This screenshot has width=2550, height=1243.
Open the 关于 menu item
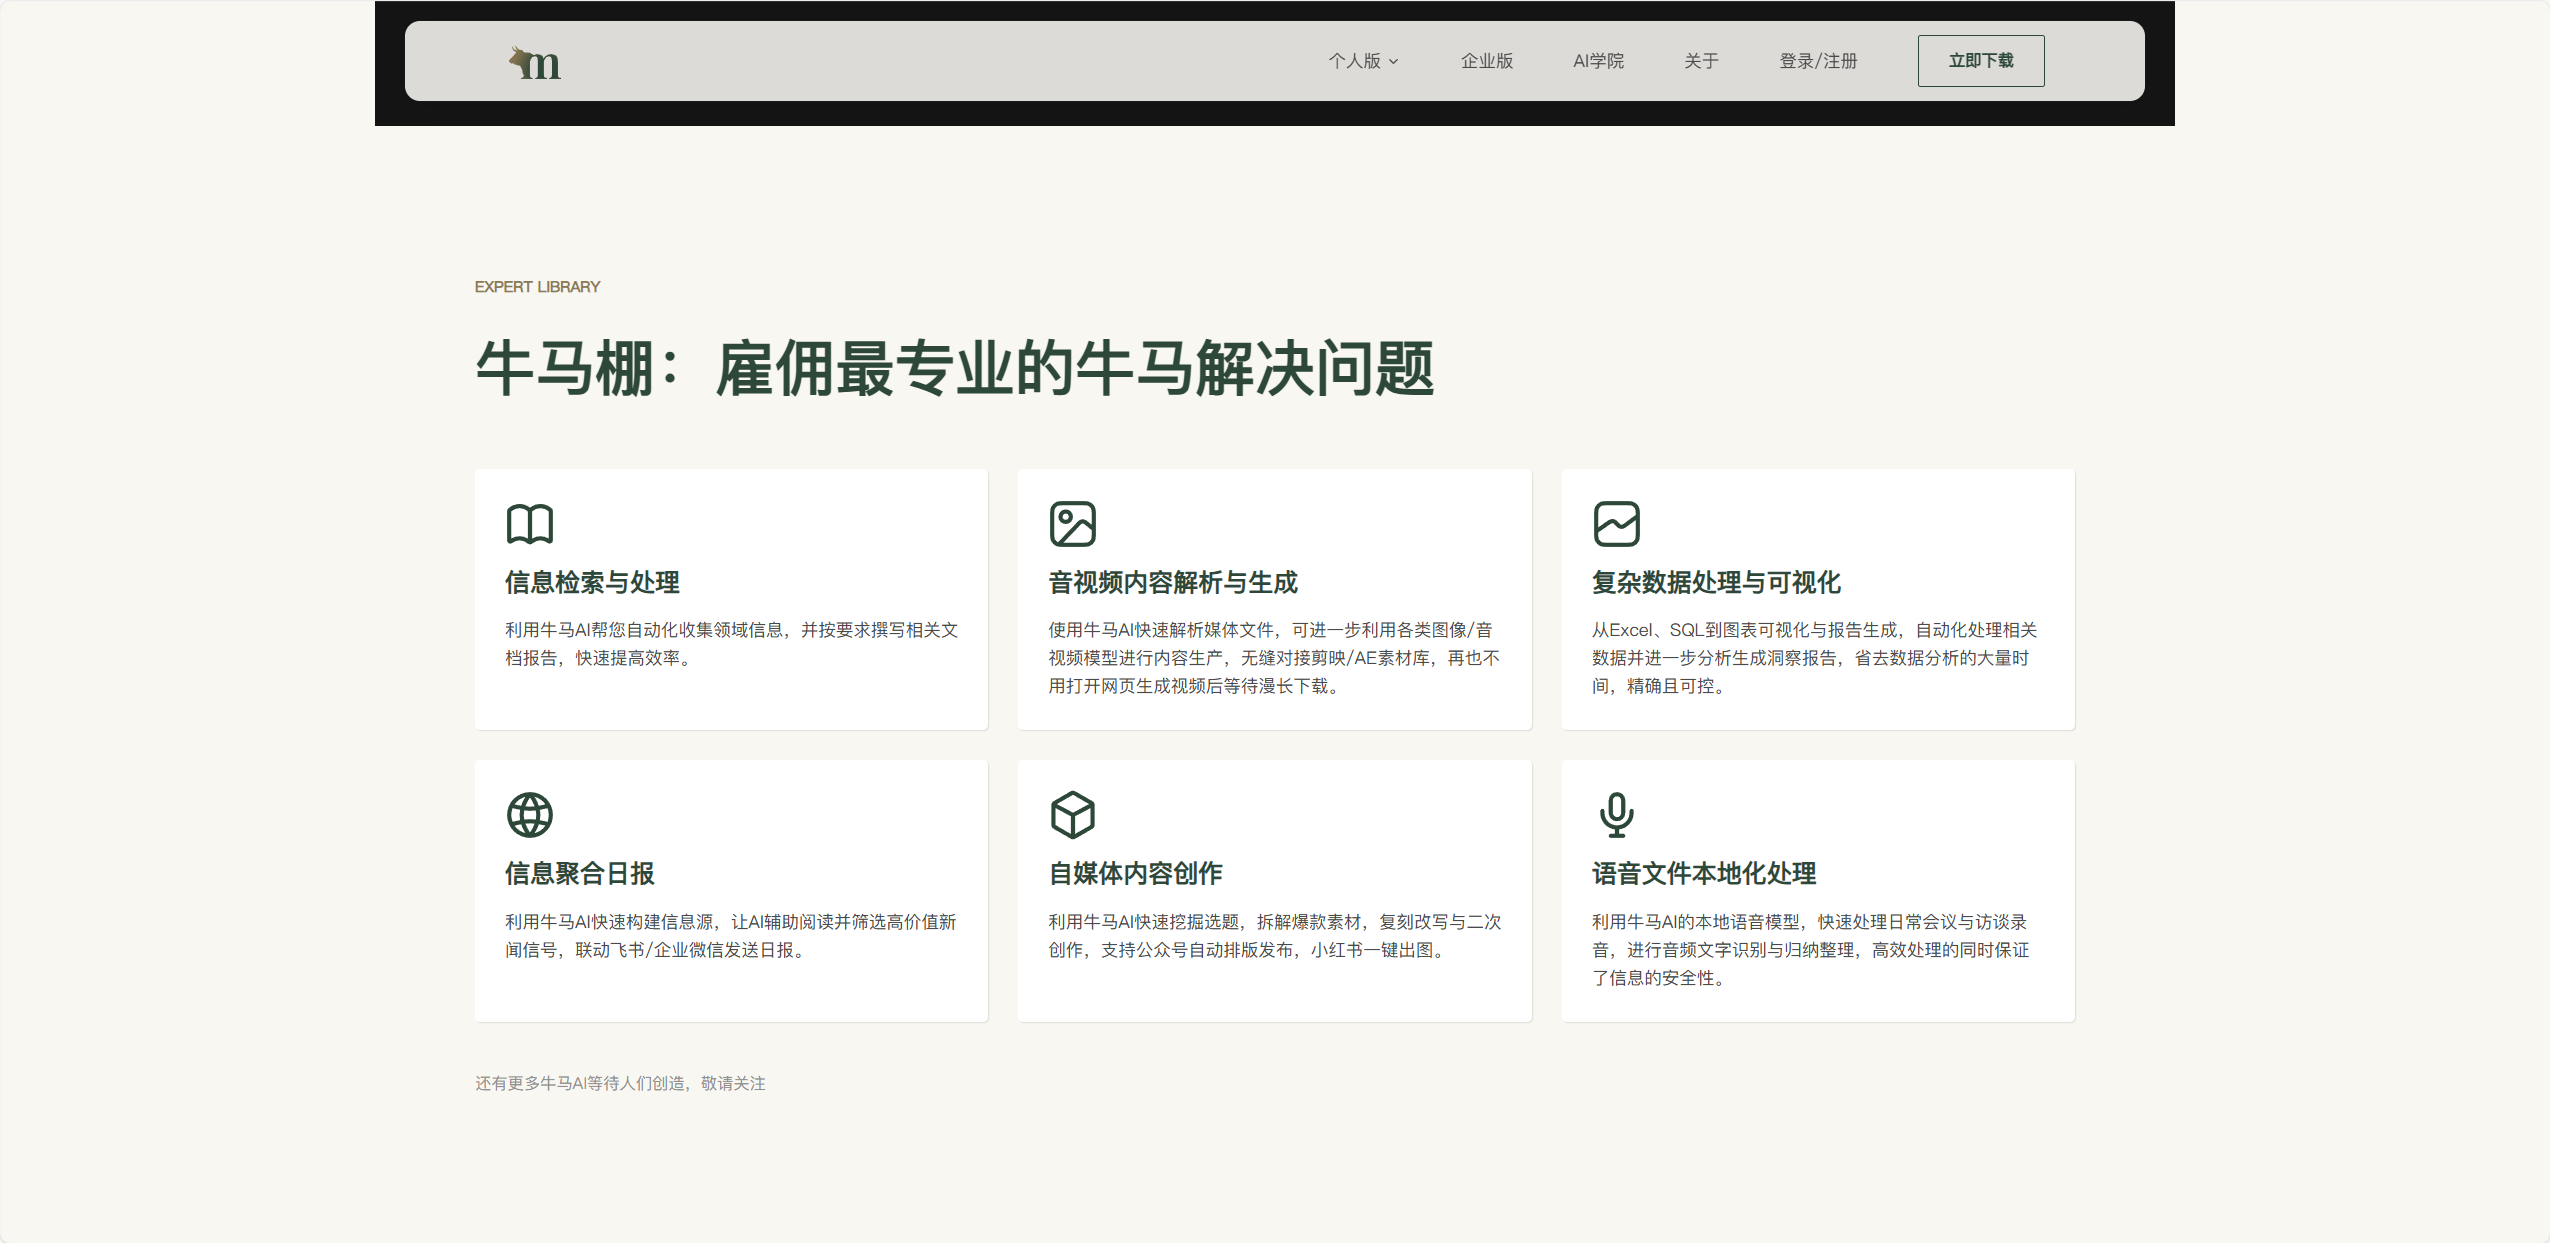pyautogui.click(x=1701, y=61)
